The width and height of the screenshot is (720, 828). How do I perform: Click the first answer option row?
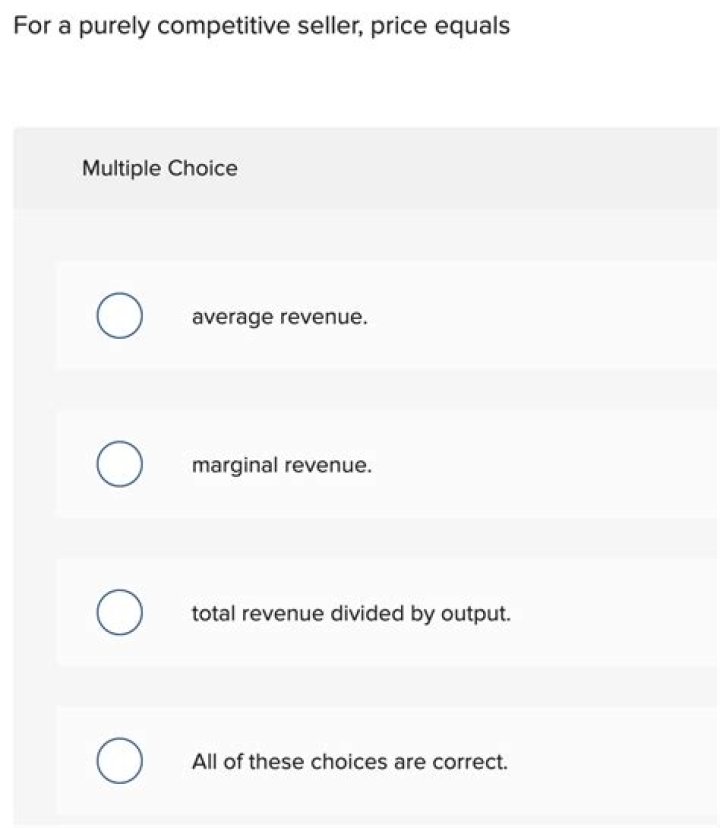tap(380, 315)
